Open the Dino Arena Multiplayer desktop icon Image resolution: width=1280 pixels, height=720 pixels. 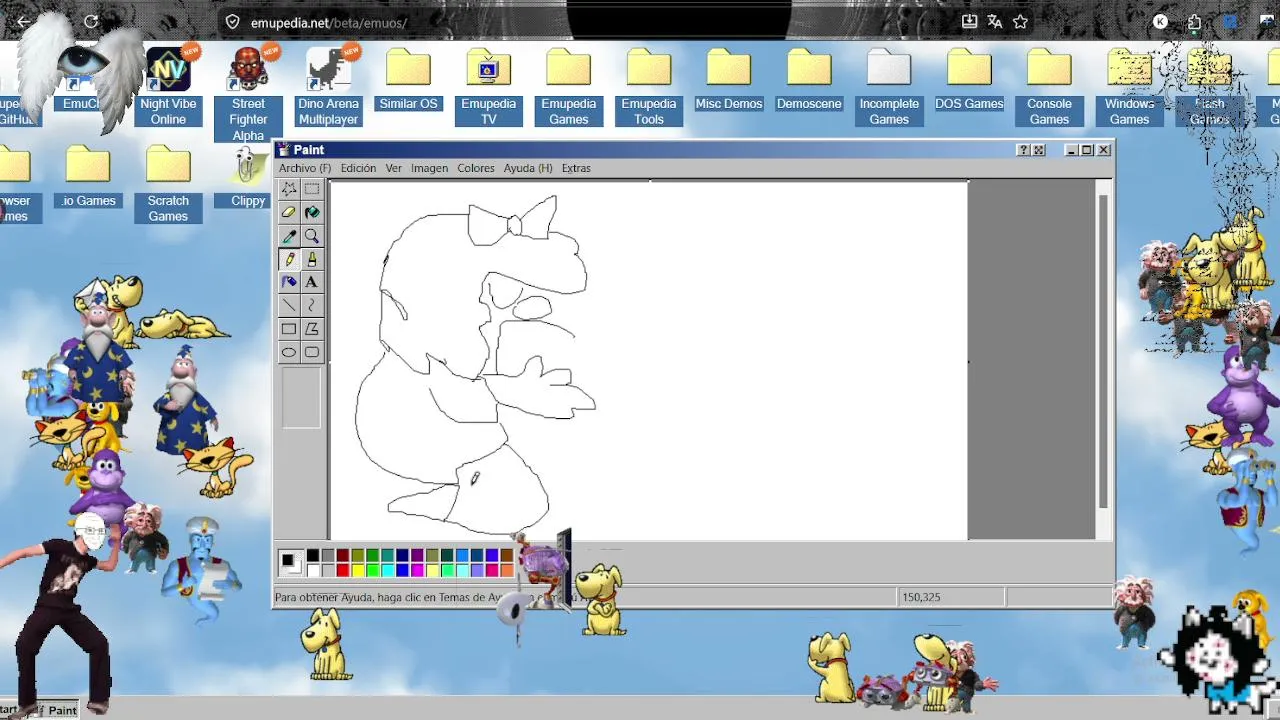tap(328, 87)
